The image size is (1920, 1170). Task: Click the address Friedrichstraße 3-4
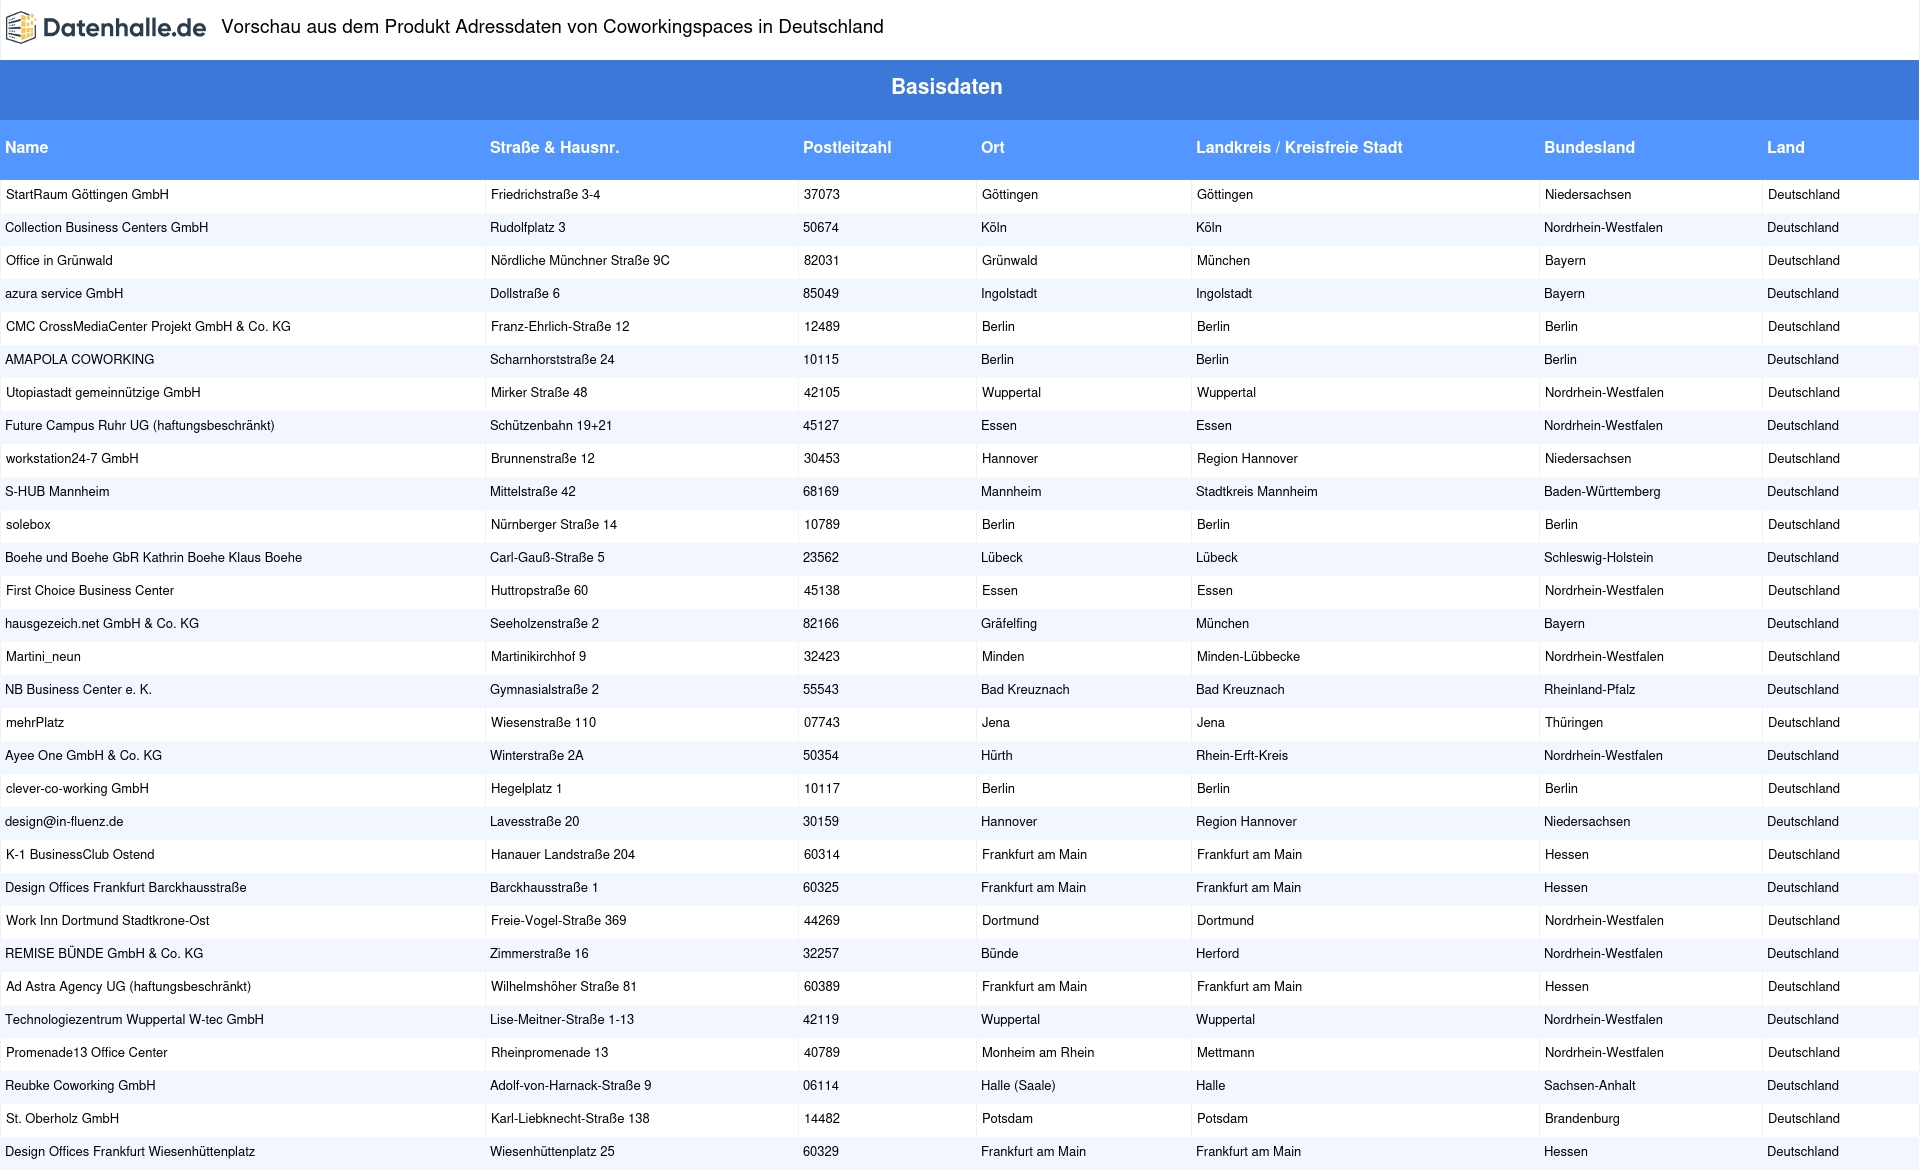pyautogui.click(x=546, y=195)
